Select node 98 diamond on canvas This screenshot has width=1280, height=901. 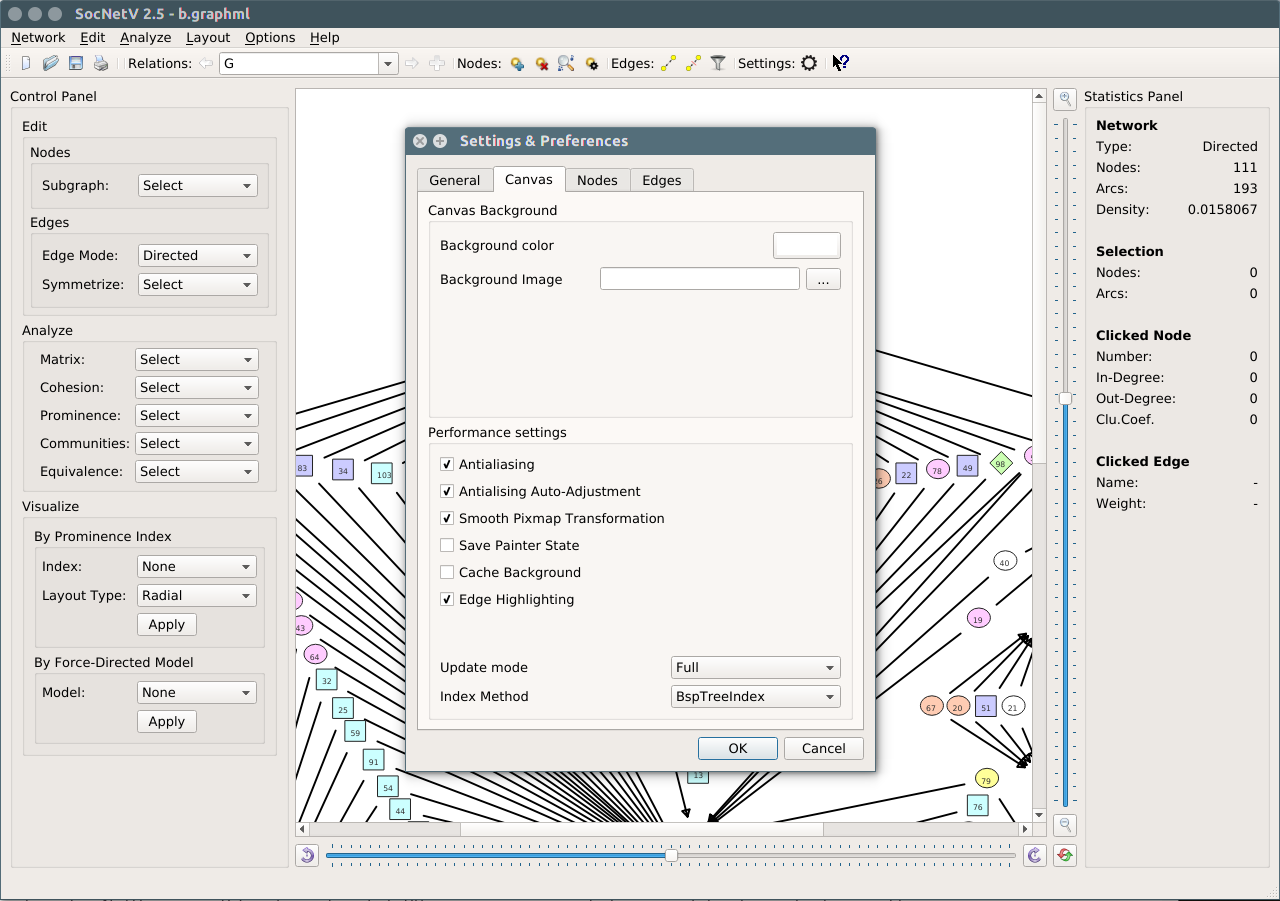1001,464
